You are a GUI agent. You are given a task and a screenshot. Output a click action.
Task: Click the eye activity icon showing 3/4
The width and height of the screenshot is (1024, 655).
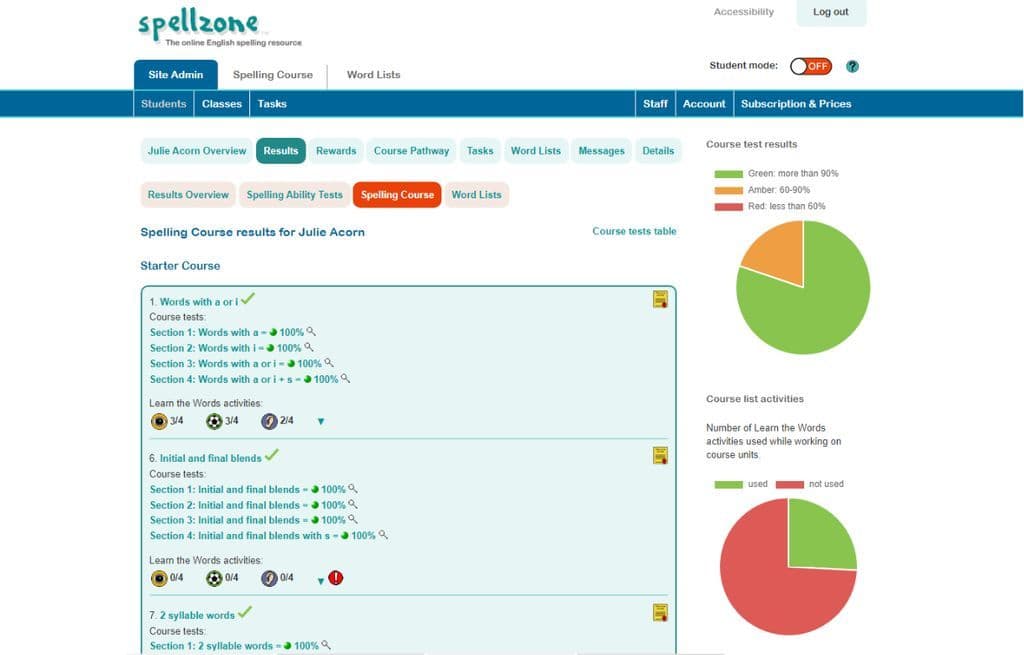(158, 421)
